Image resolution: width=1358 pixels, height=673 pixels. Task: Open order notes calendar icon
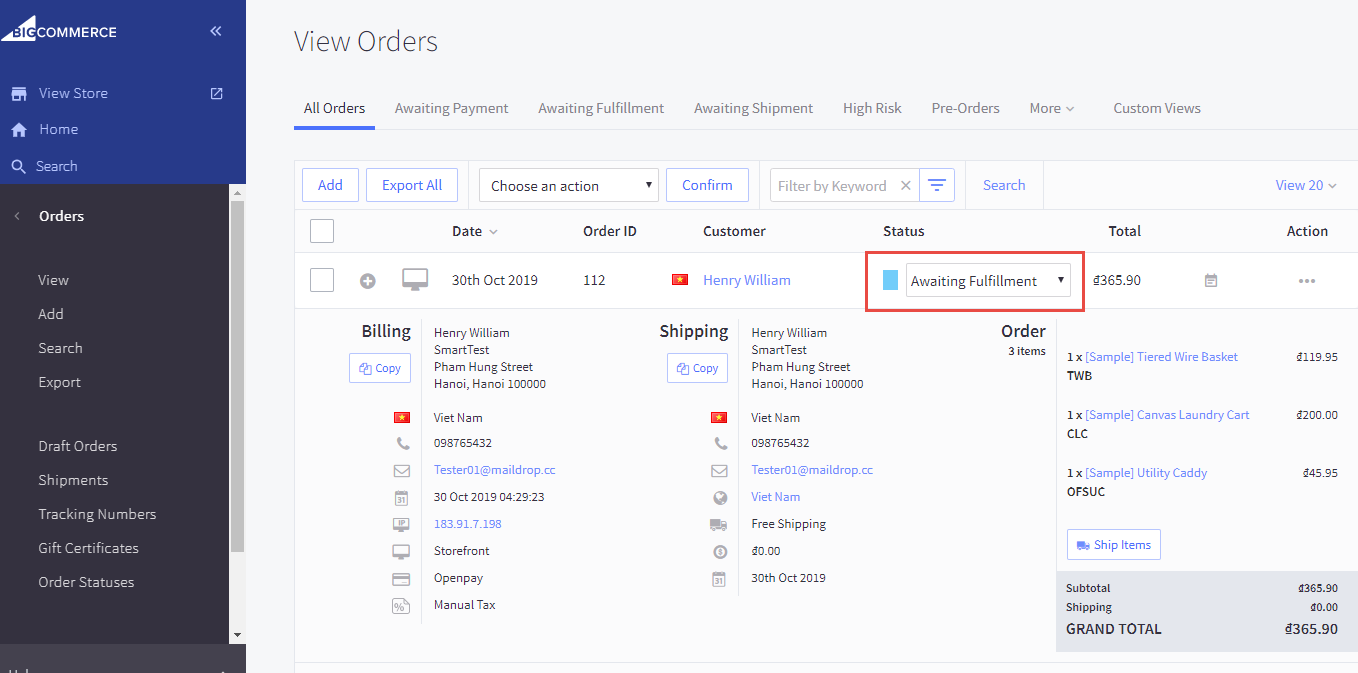pyautogui.click(x=1211, y=281)
